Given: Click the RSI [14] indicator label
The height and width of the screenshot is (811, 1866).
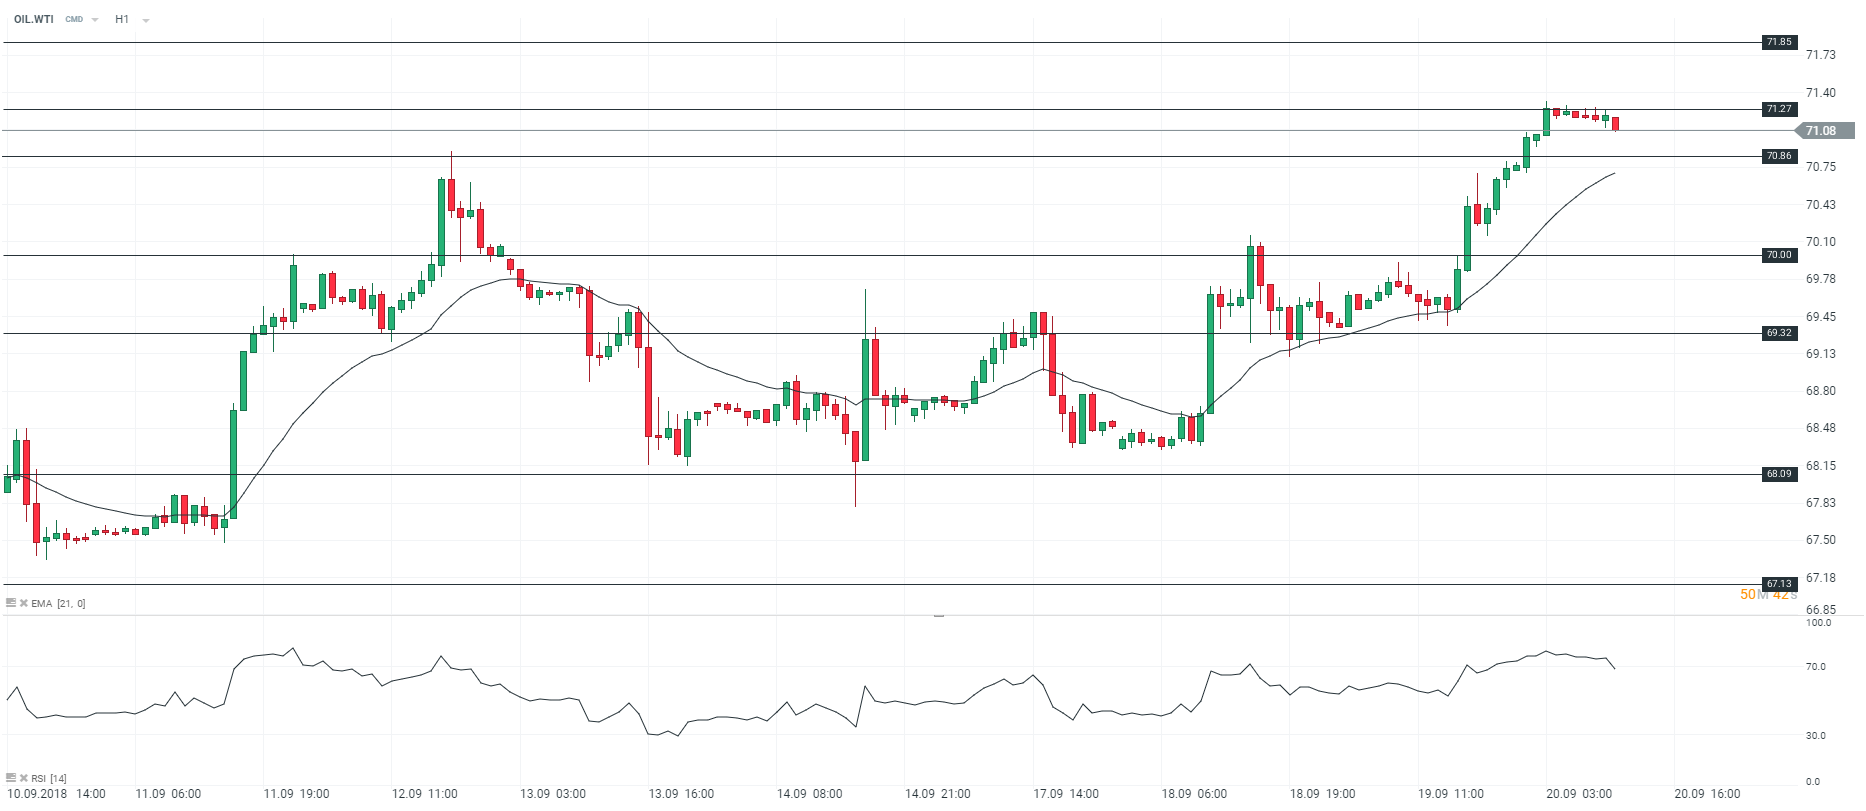Looking at the screenshot, I should tap(49, 778).
